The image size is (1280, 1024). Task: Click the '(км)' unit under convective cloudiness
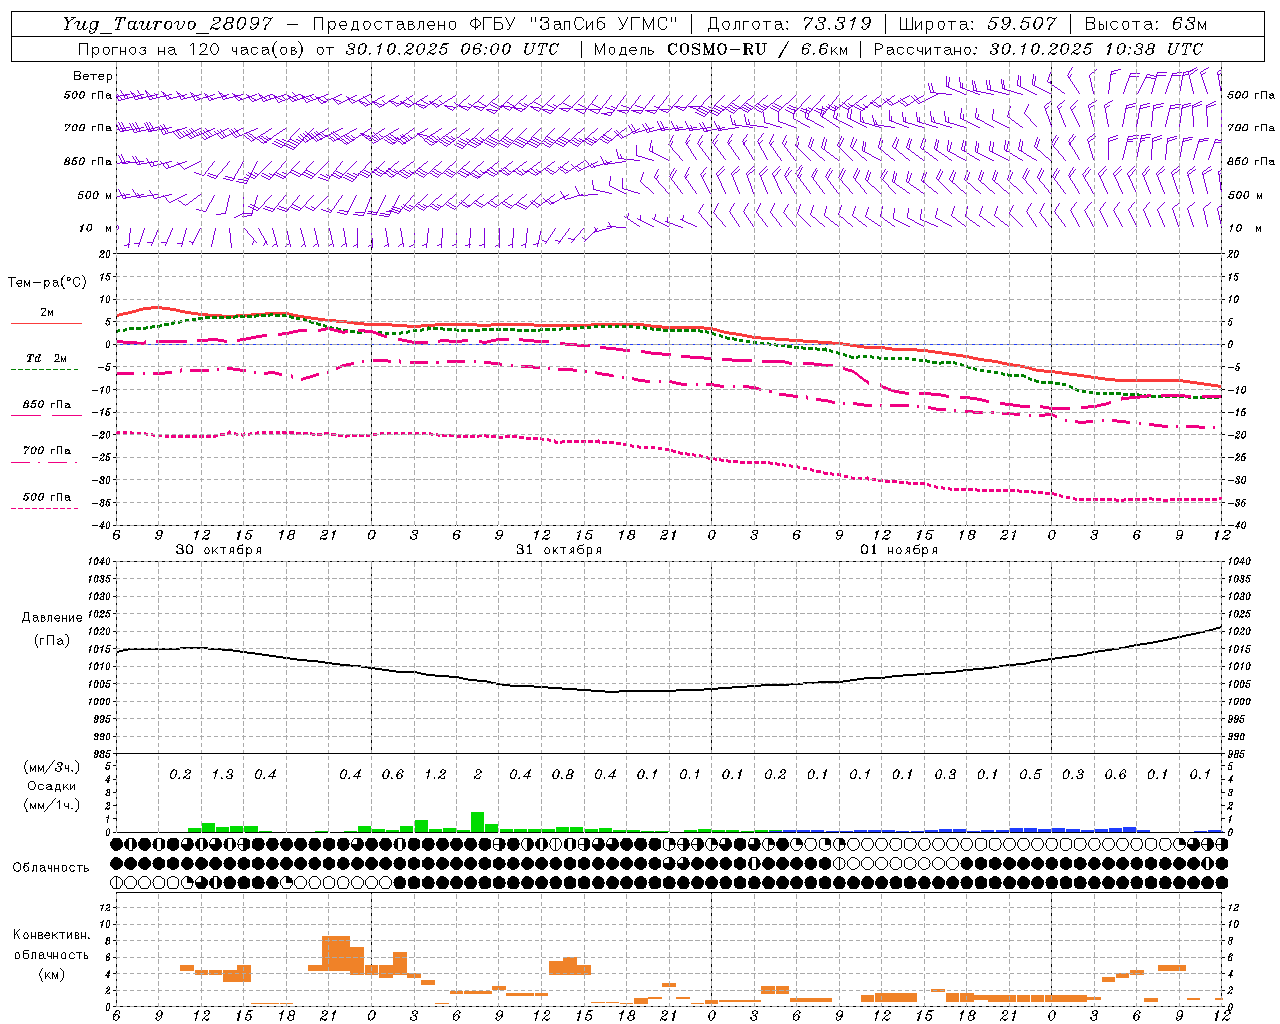[x=51, y=974]
